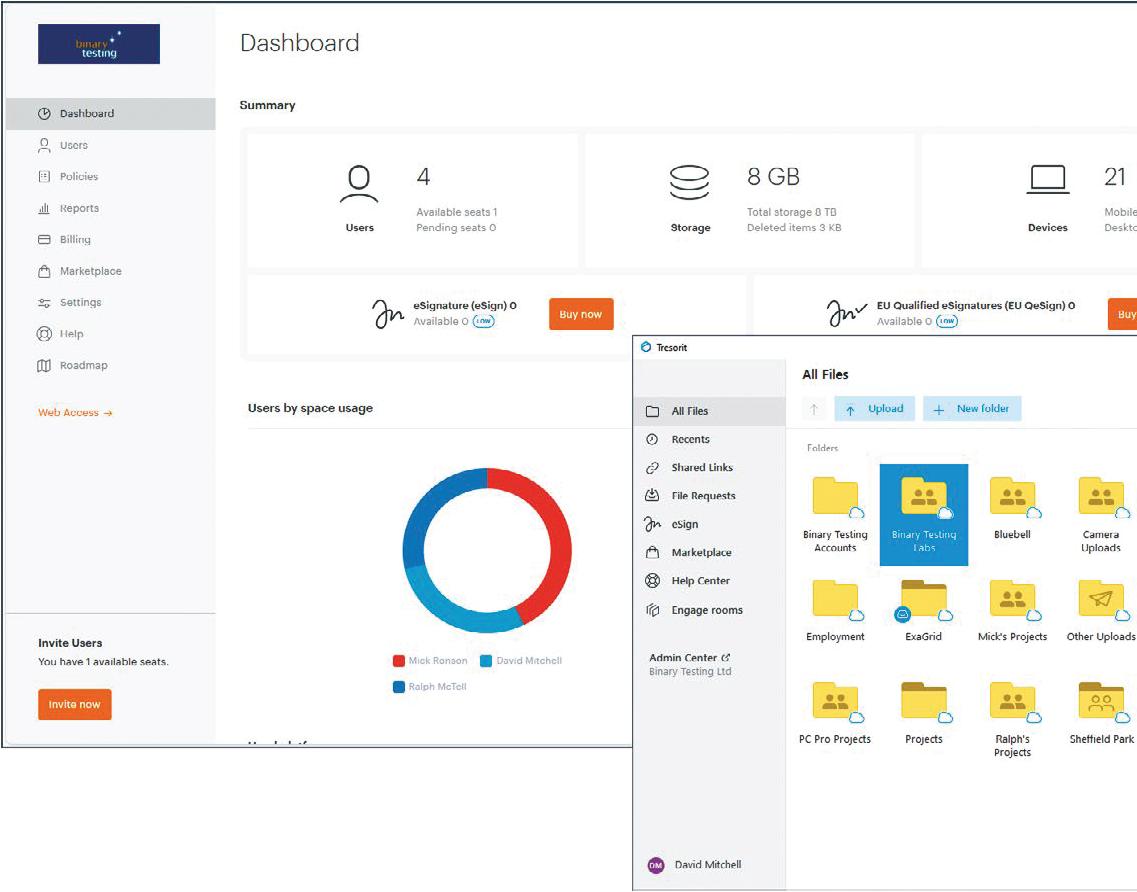Select the Binary Testing Labs folder
The image size is (1137, 892).
pos(924,515)
